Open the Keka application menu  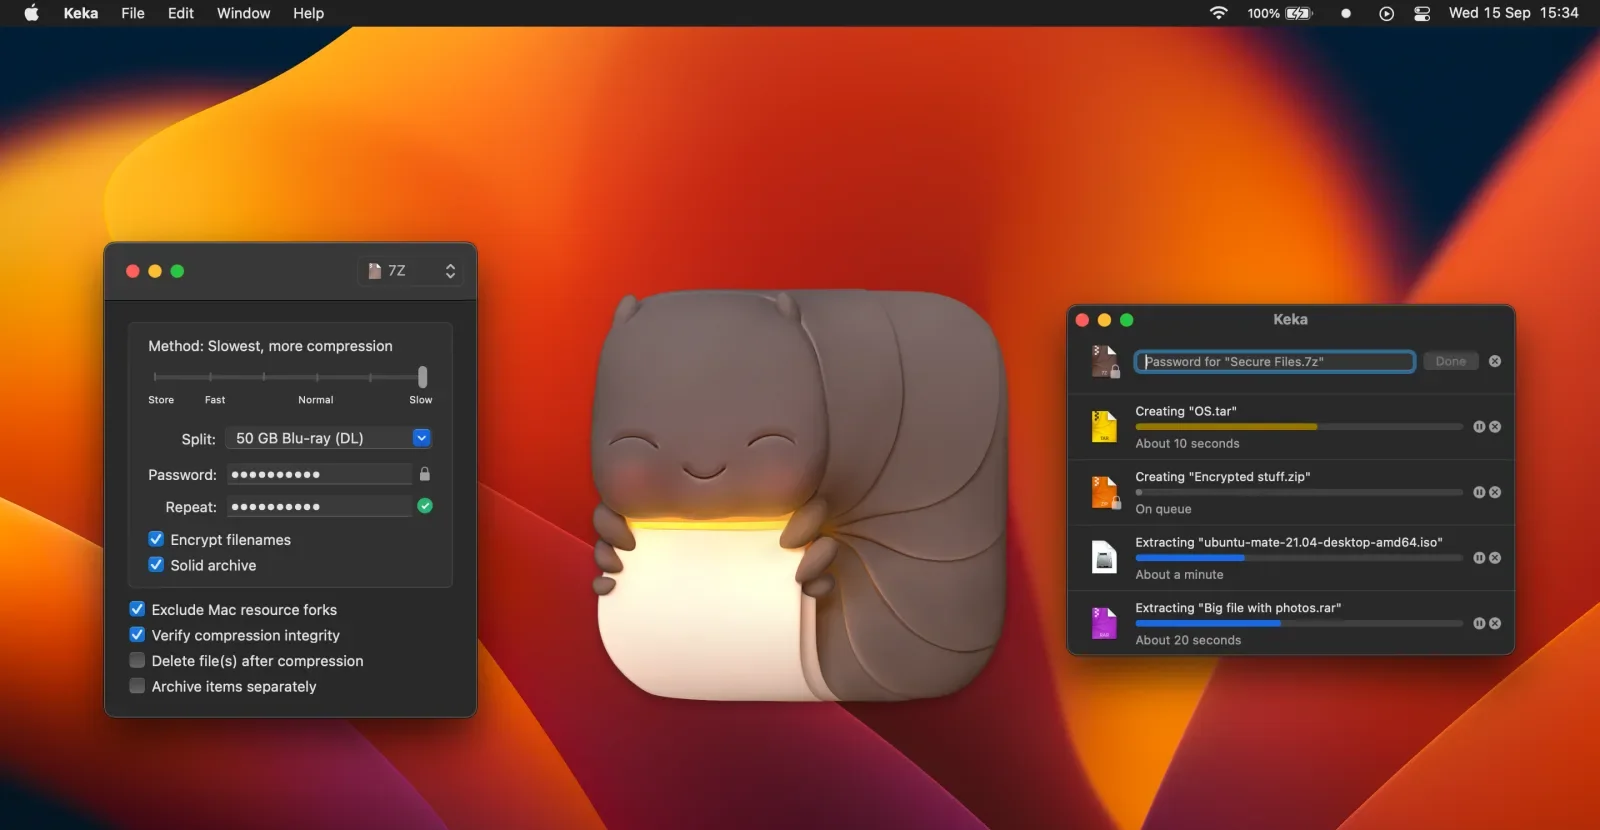click(81, 13)
